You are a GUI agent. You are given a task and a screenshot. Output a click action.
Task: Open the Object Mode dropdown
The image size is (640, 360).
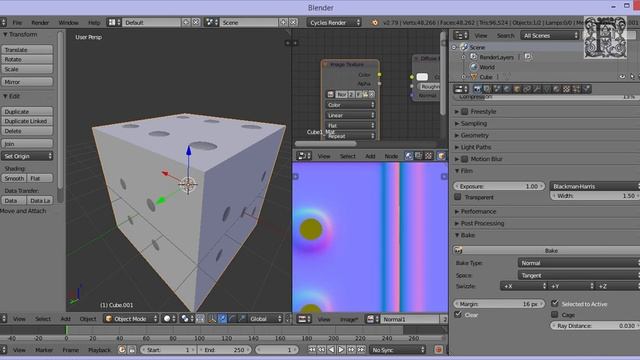(131, 319)
